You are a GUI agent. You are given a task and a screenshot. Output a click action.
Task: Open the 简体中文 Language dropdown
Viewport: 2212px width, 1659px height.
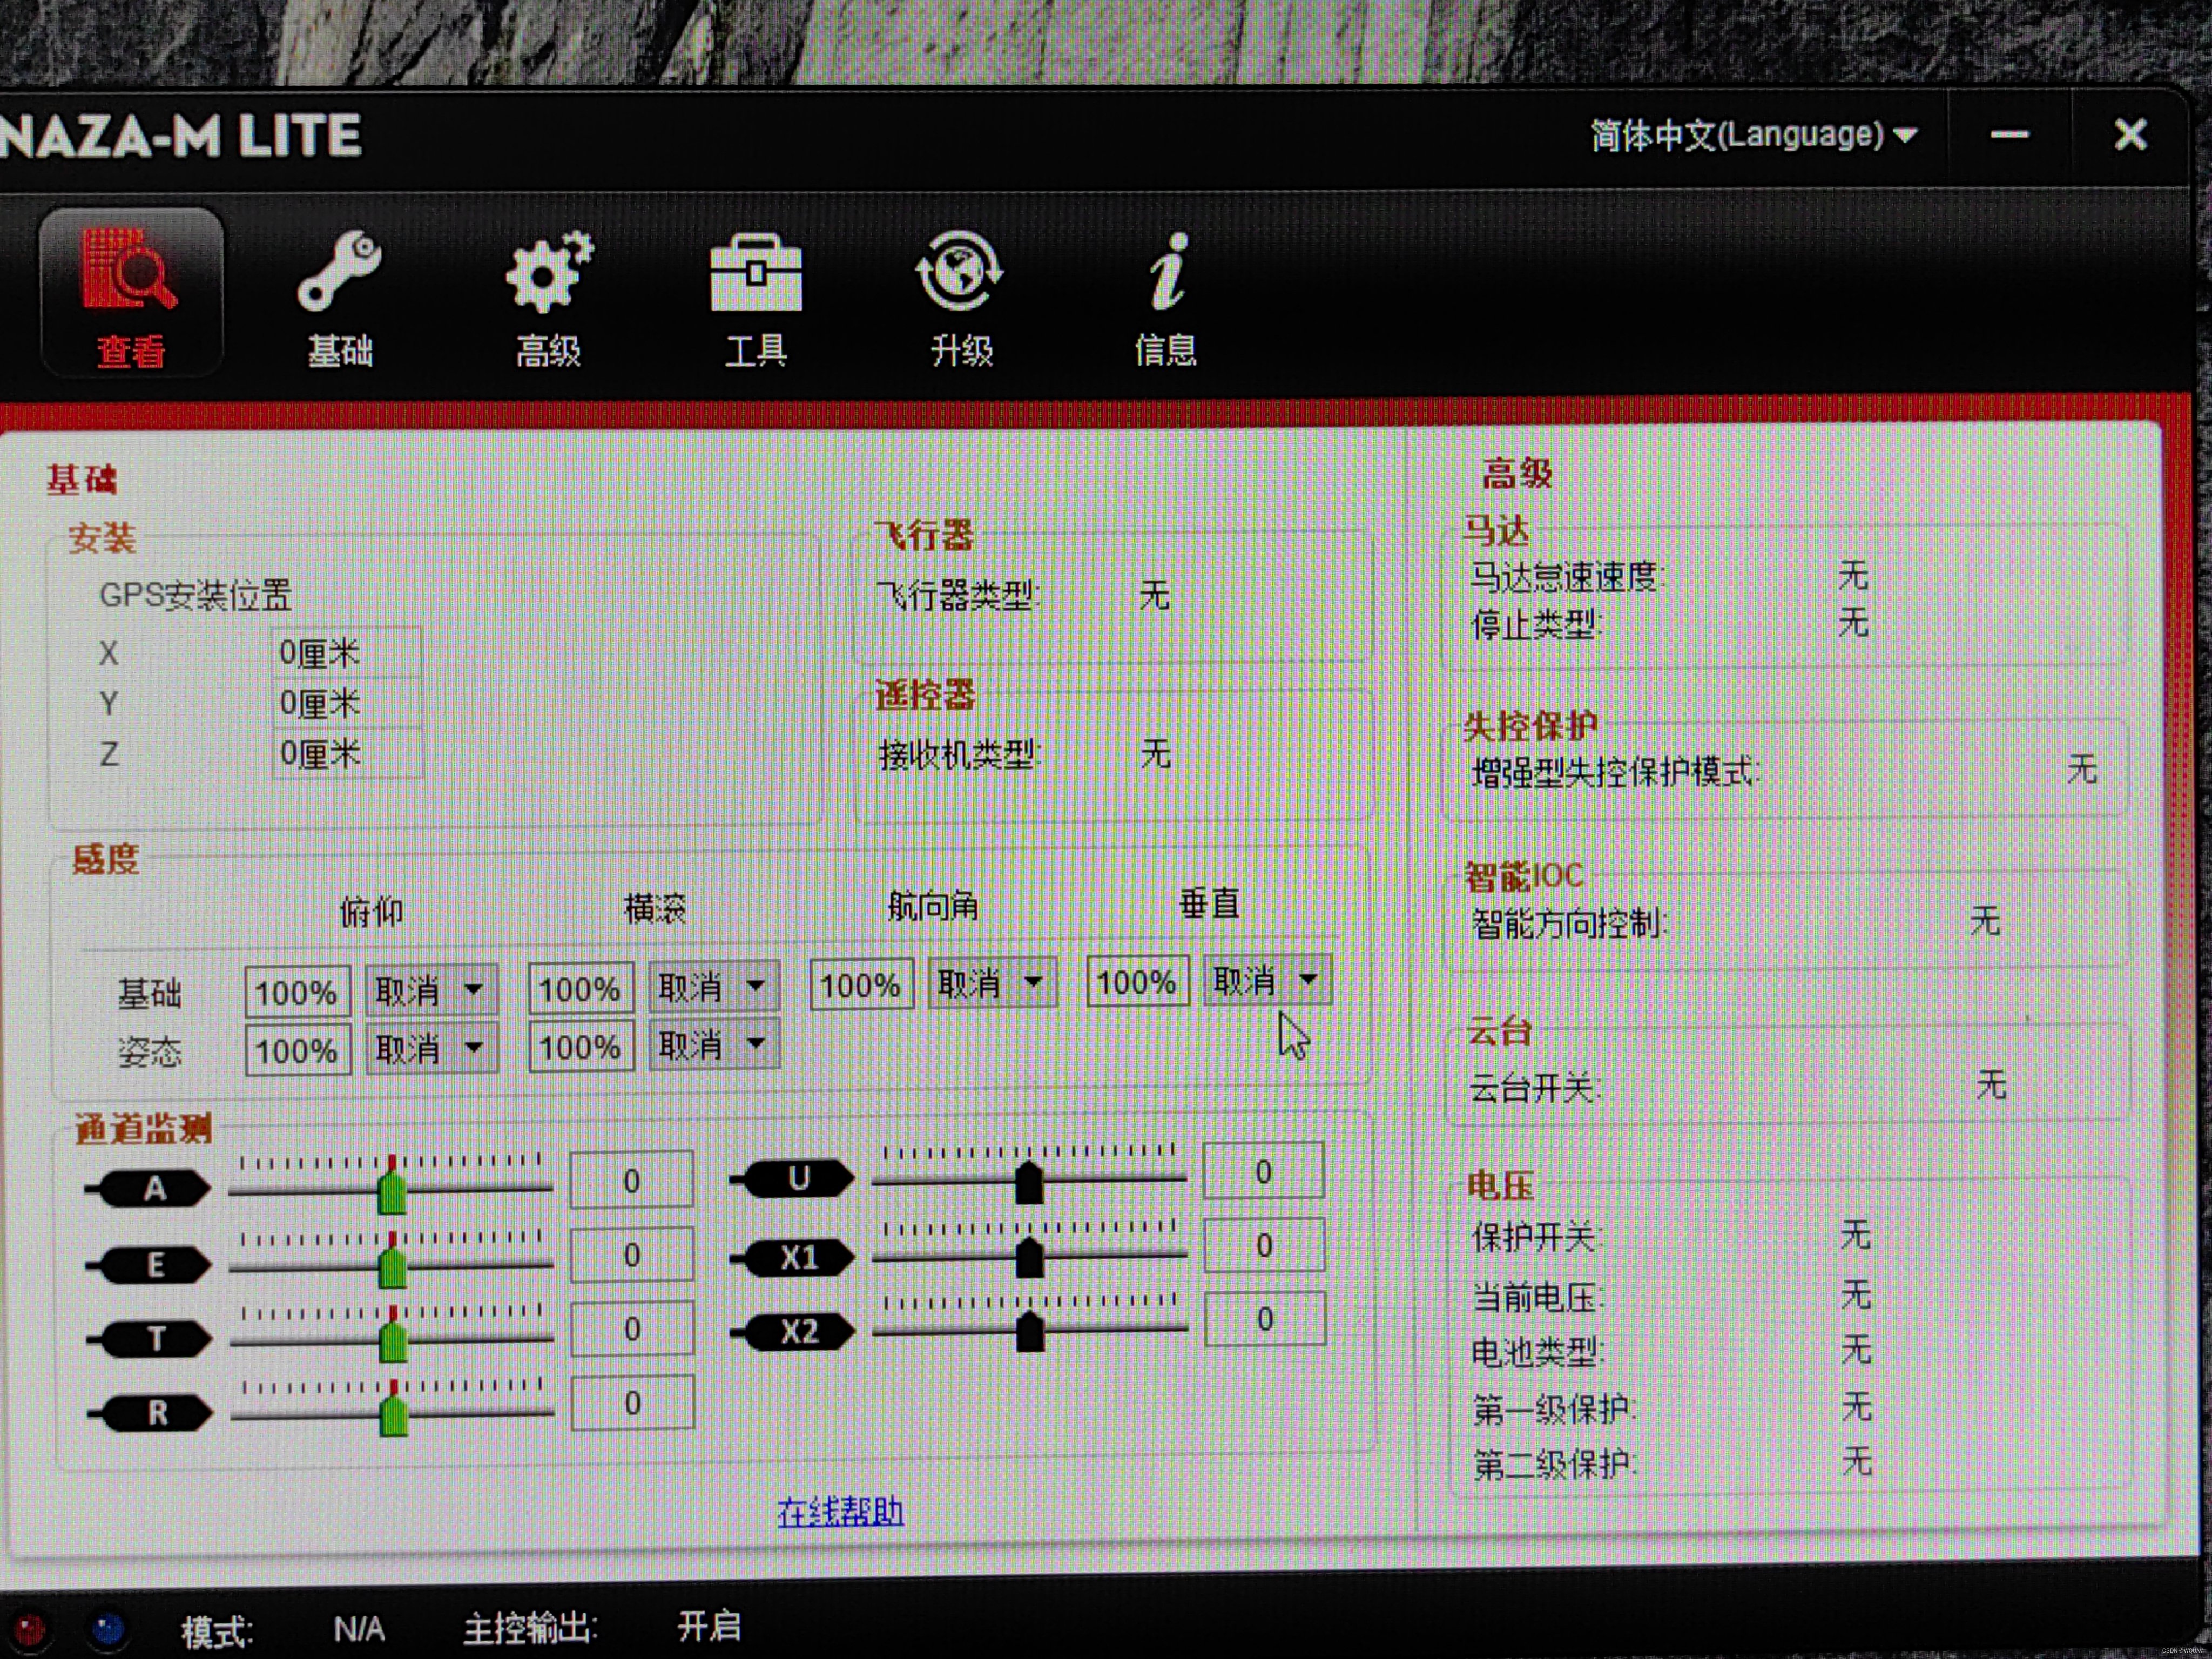tap(1753, 135)
